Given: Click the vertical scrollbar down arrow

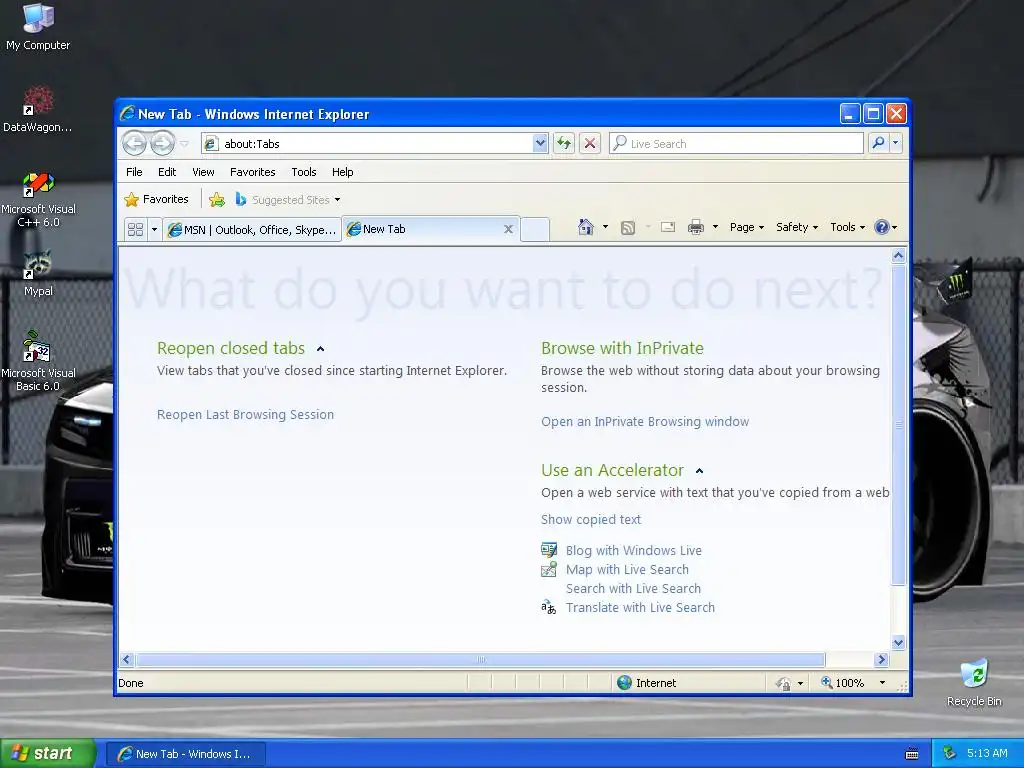Looking at the screenshot, I should [899, 643].
